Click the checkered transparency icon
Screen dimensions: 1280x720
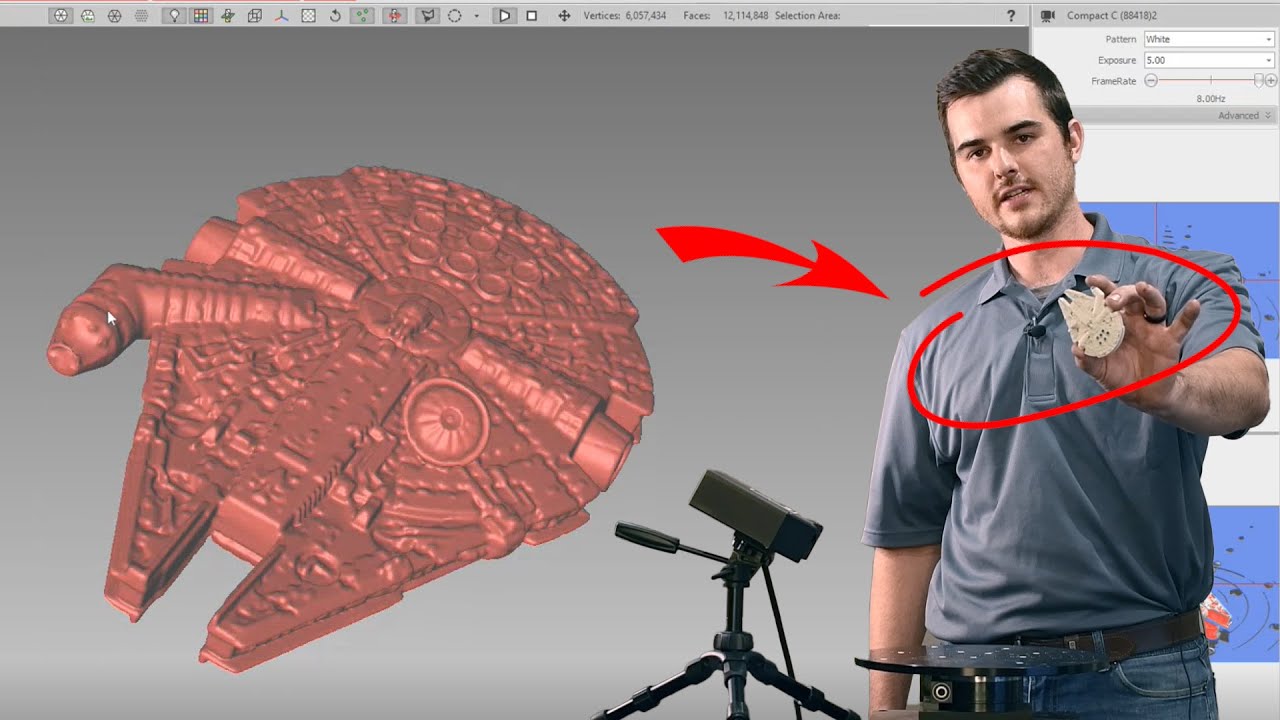tap(308, 16)
